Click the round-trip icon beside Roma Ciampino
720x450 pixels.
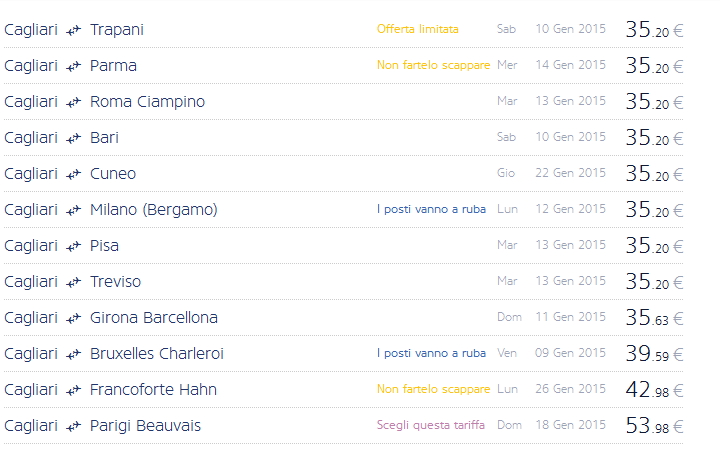tap(74, 102)
